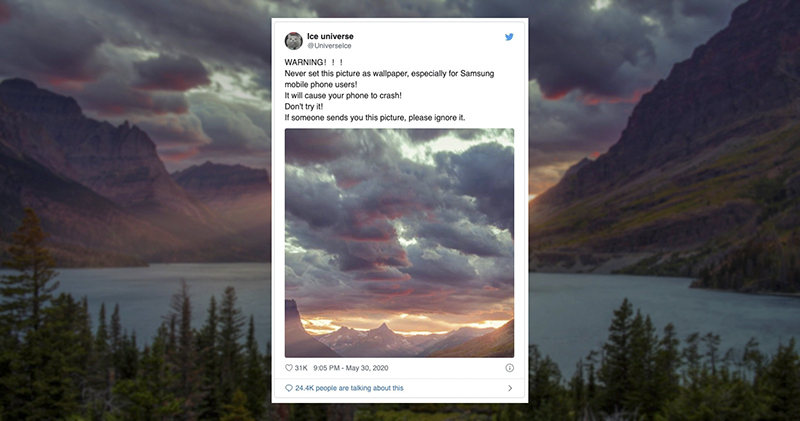The height and width of the screenshot is (421, 800).
Task: Select the 31K likes count
Action: click(301, 367)
